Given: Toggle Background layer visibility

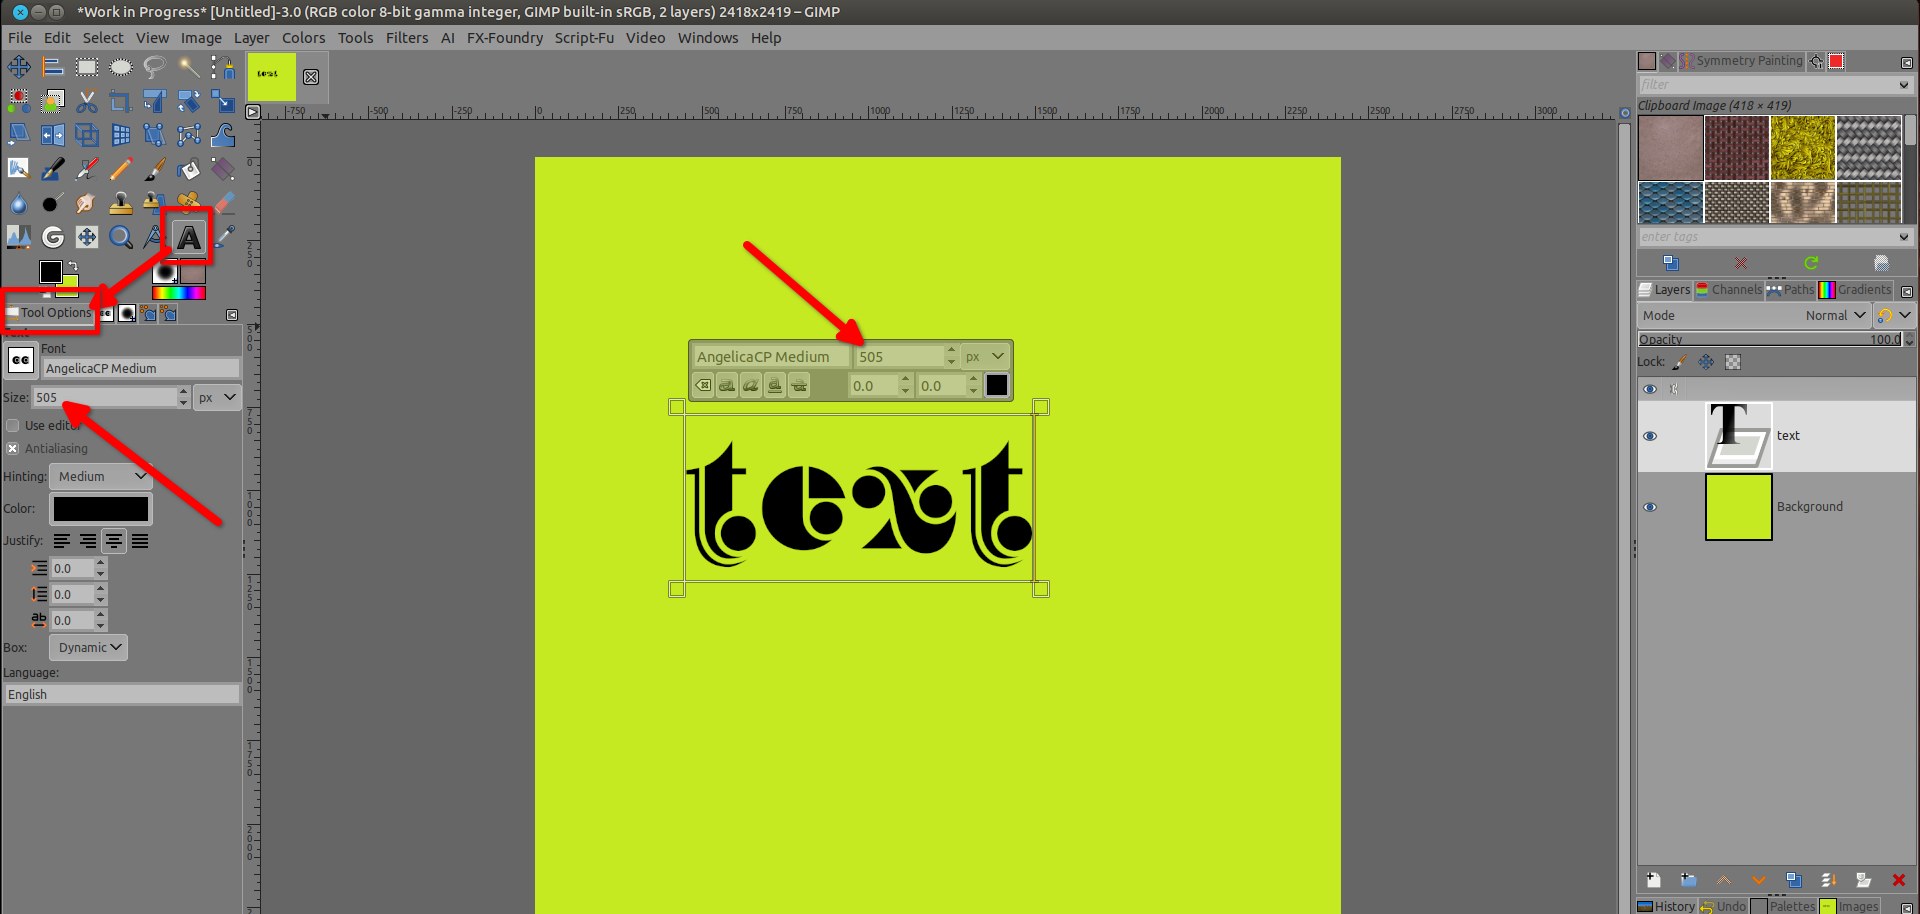Looking at the screenshot, I should tap(1650, 507).
